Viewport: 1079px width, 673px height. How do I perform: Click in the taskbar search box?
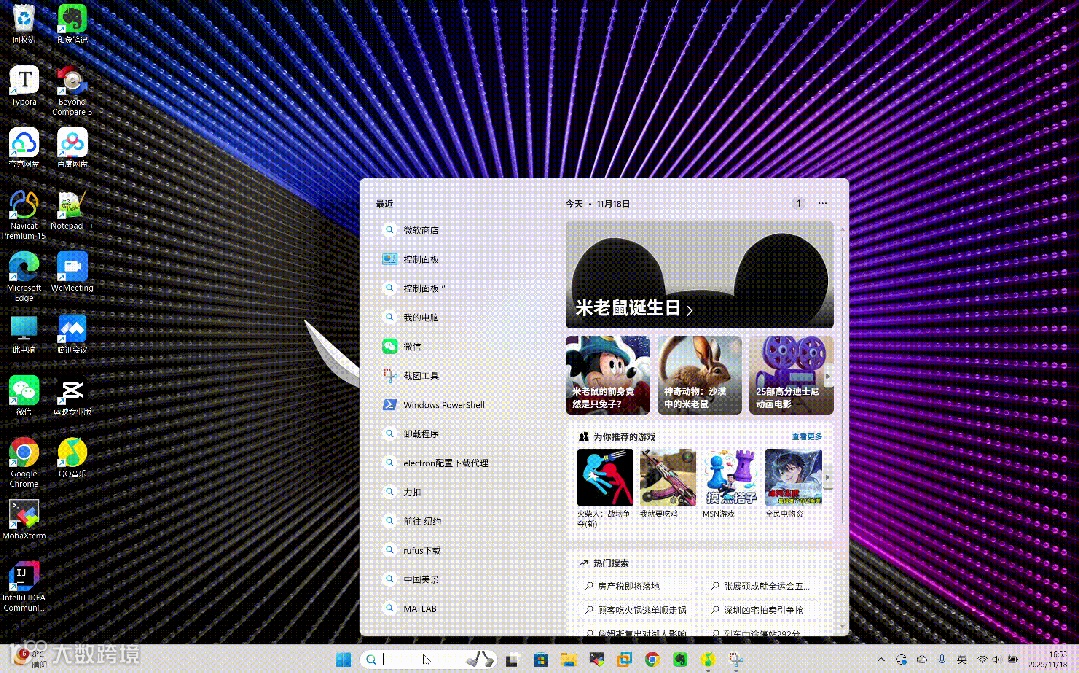[x=428, y=660]
